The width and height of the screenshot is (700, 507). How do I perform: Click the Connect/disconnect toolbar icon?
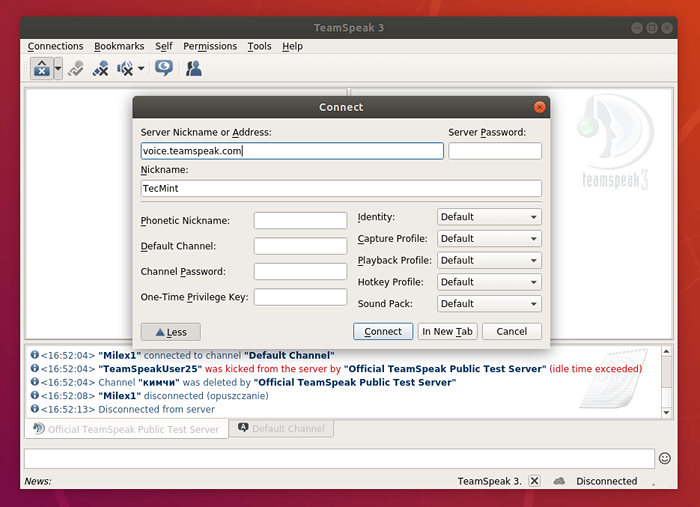[x=41, y=69]
